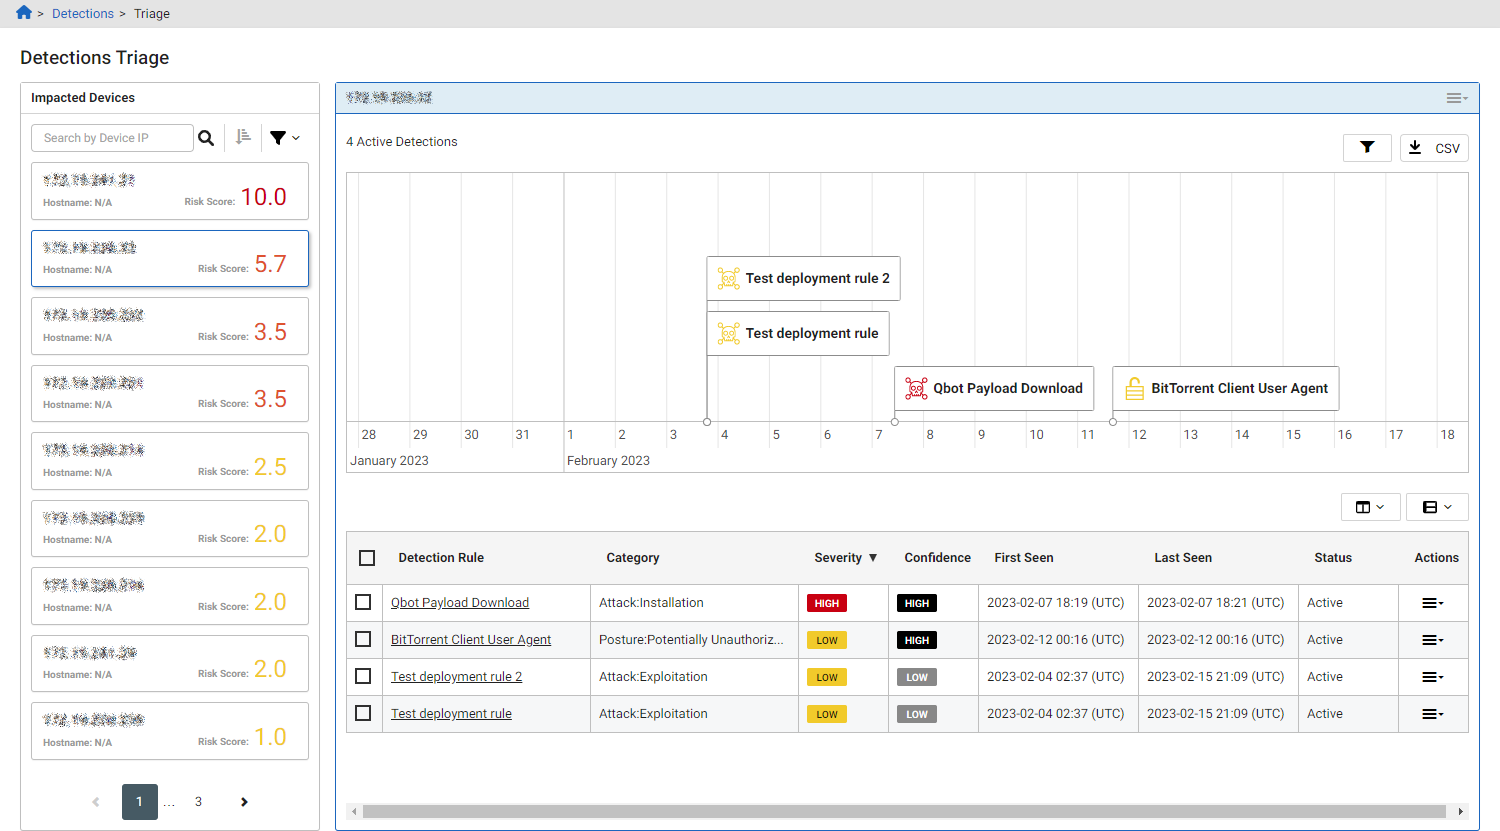This screenshot has width=1500, height=831.
Task: Open the table export options dropdown
Action: [1437, 507]
